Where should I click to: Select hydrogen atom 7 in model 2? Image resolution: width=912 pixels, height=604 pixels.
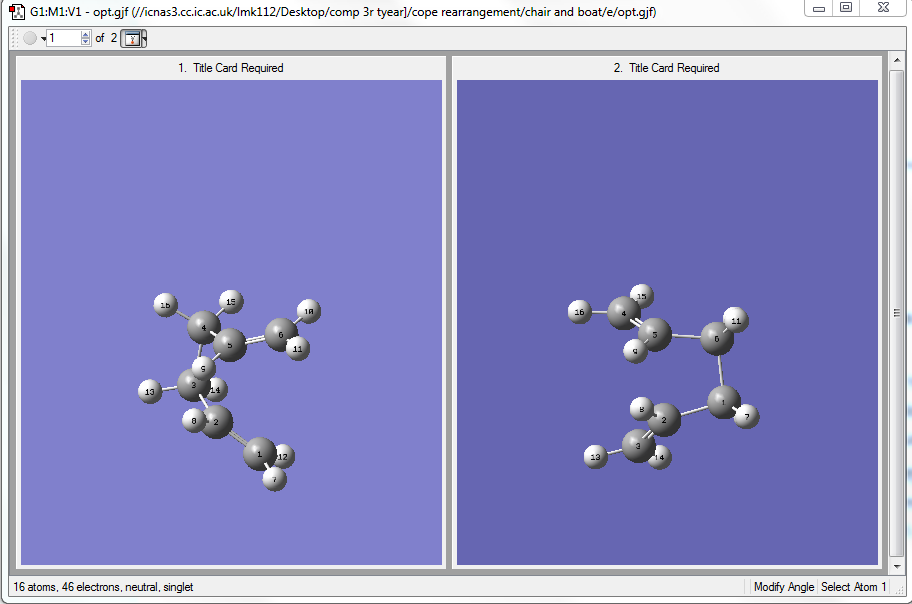pos(747,417)
